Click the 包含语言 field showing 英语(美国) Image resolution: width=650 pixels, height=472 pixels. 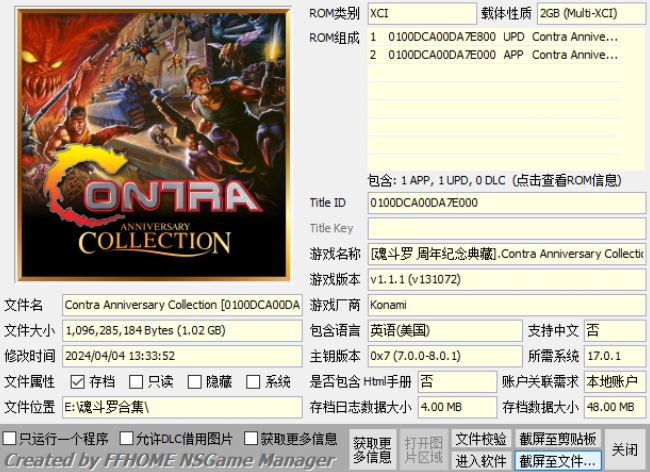click(445, 331)
